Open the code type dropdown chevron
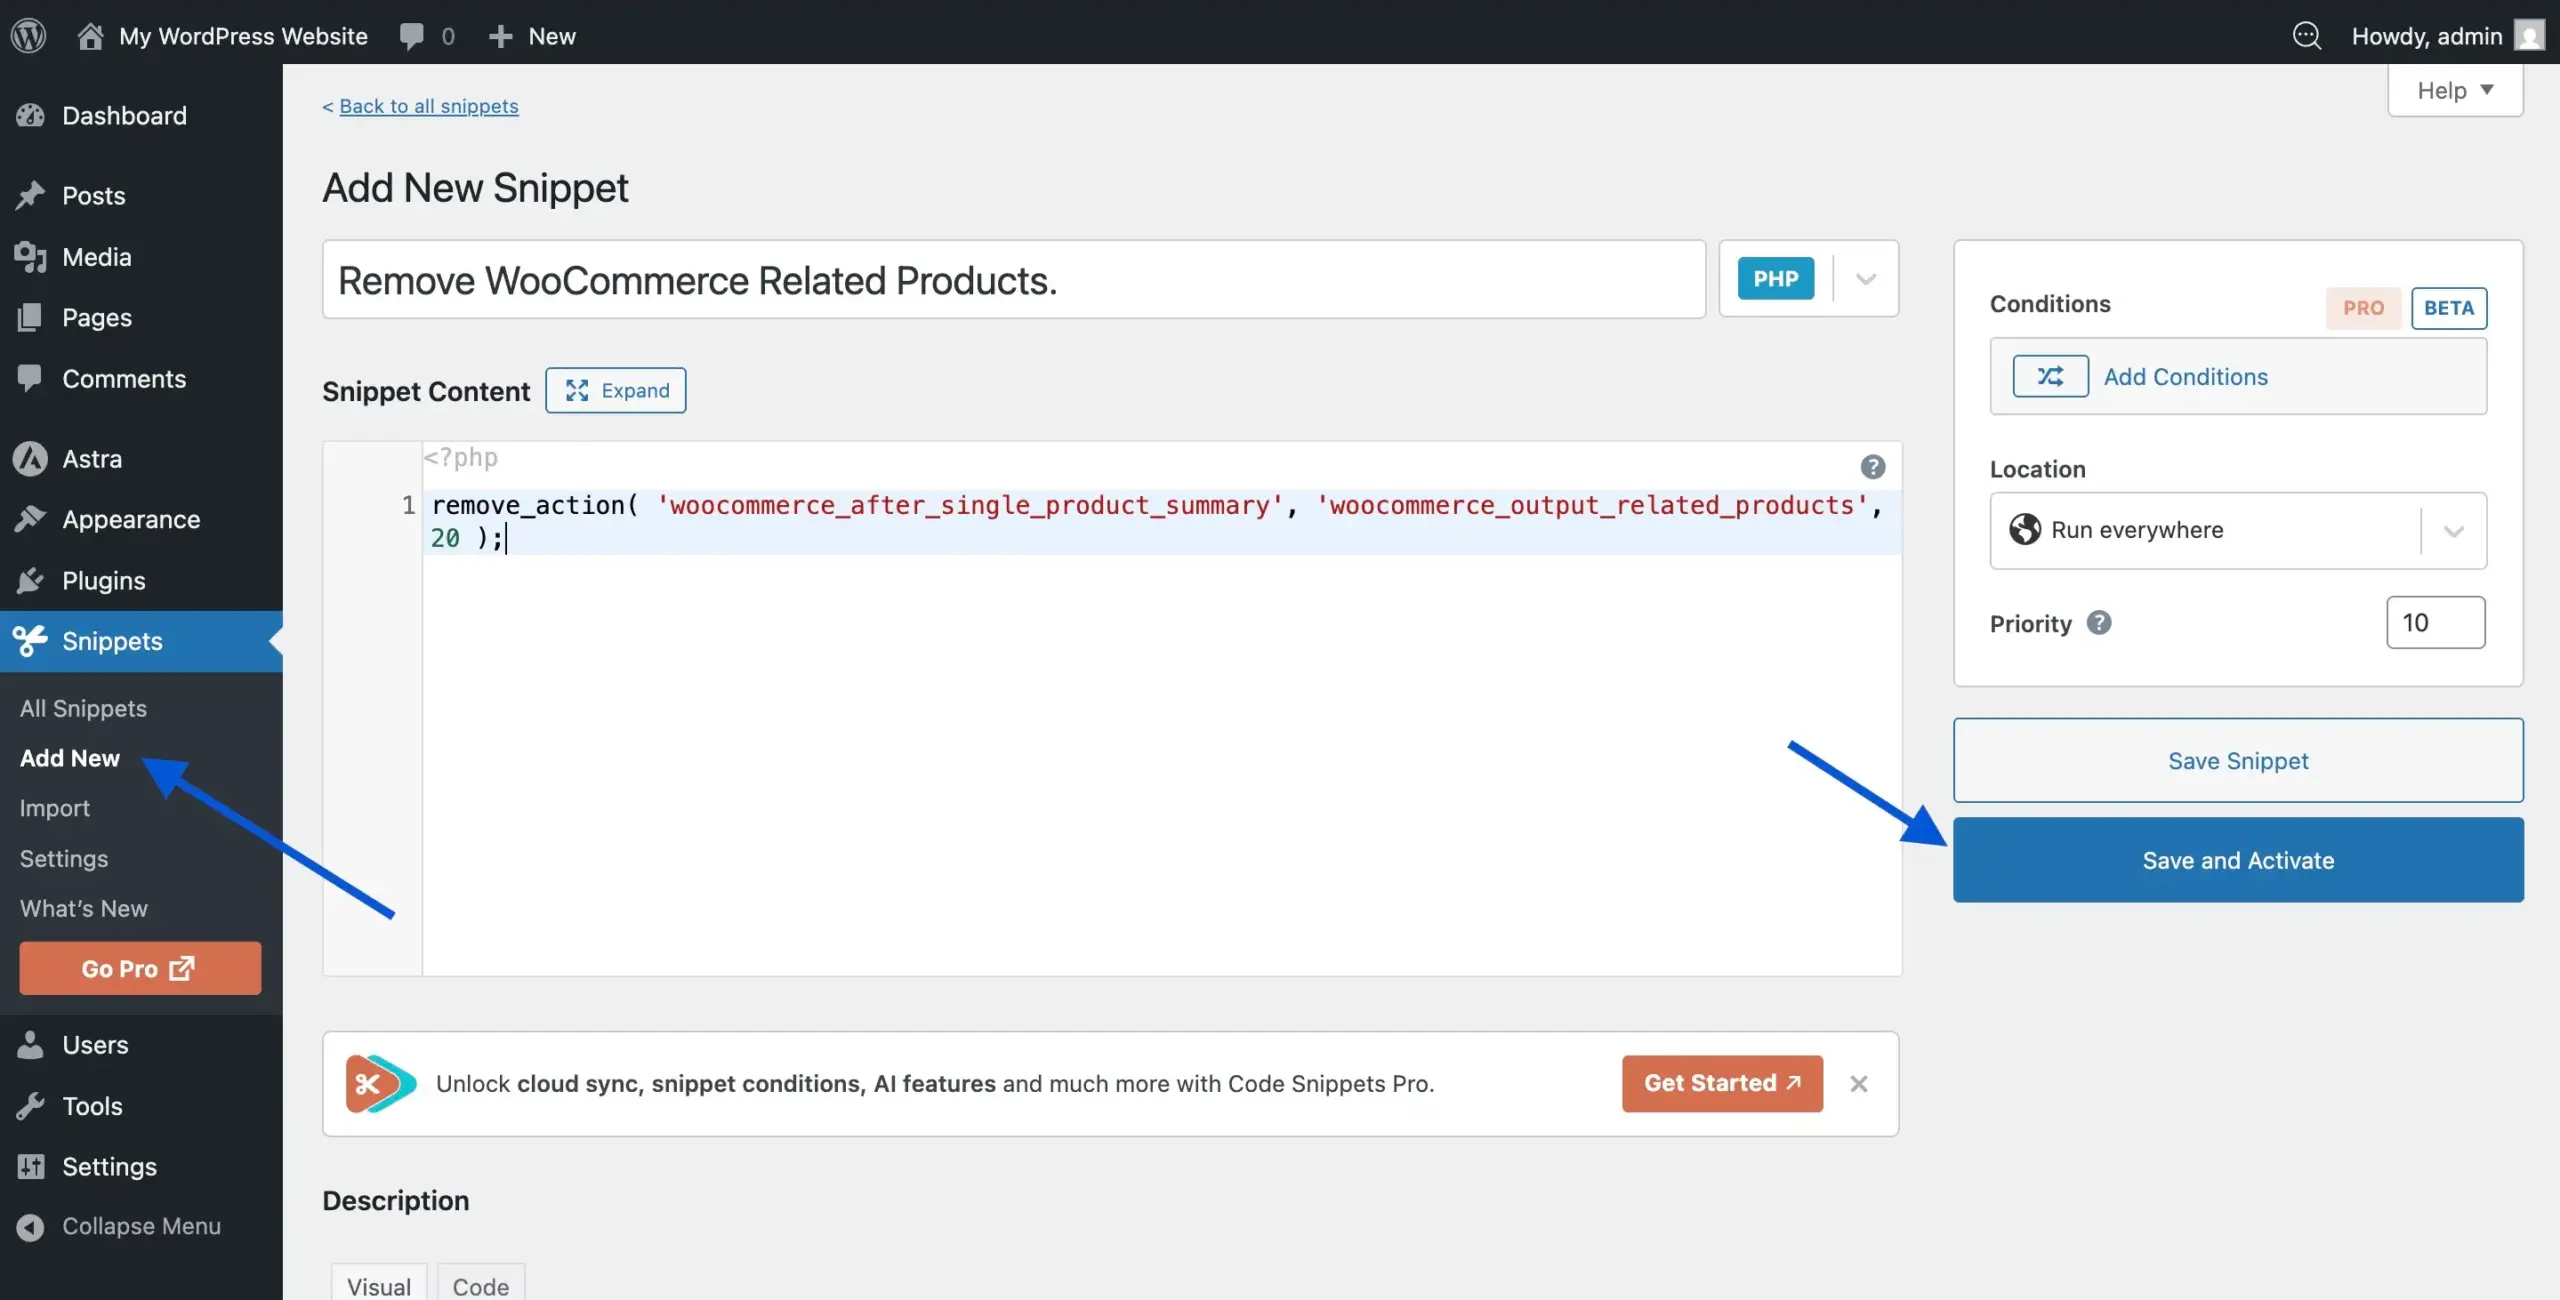The height and width of the screenshot is (1300, 2560). [x=1866, y=279]
